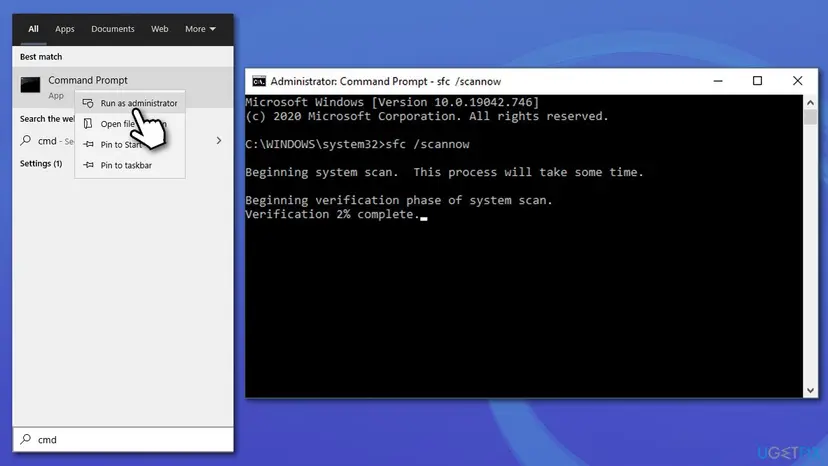Switch to the Documents search tab
Screen dimensions: 828x466
112,29
